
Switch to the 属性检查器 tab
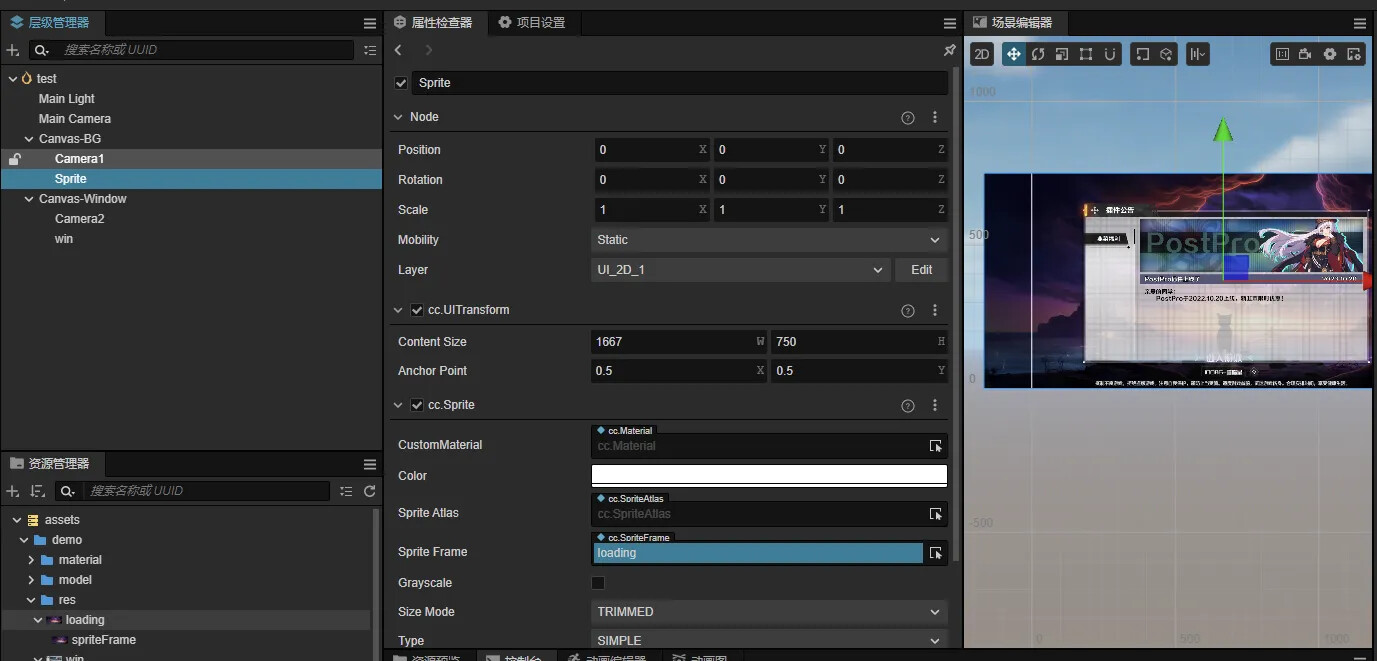pyautogui.click(x=433, y=22)
